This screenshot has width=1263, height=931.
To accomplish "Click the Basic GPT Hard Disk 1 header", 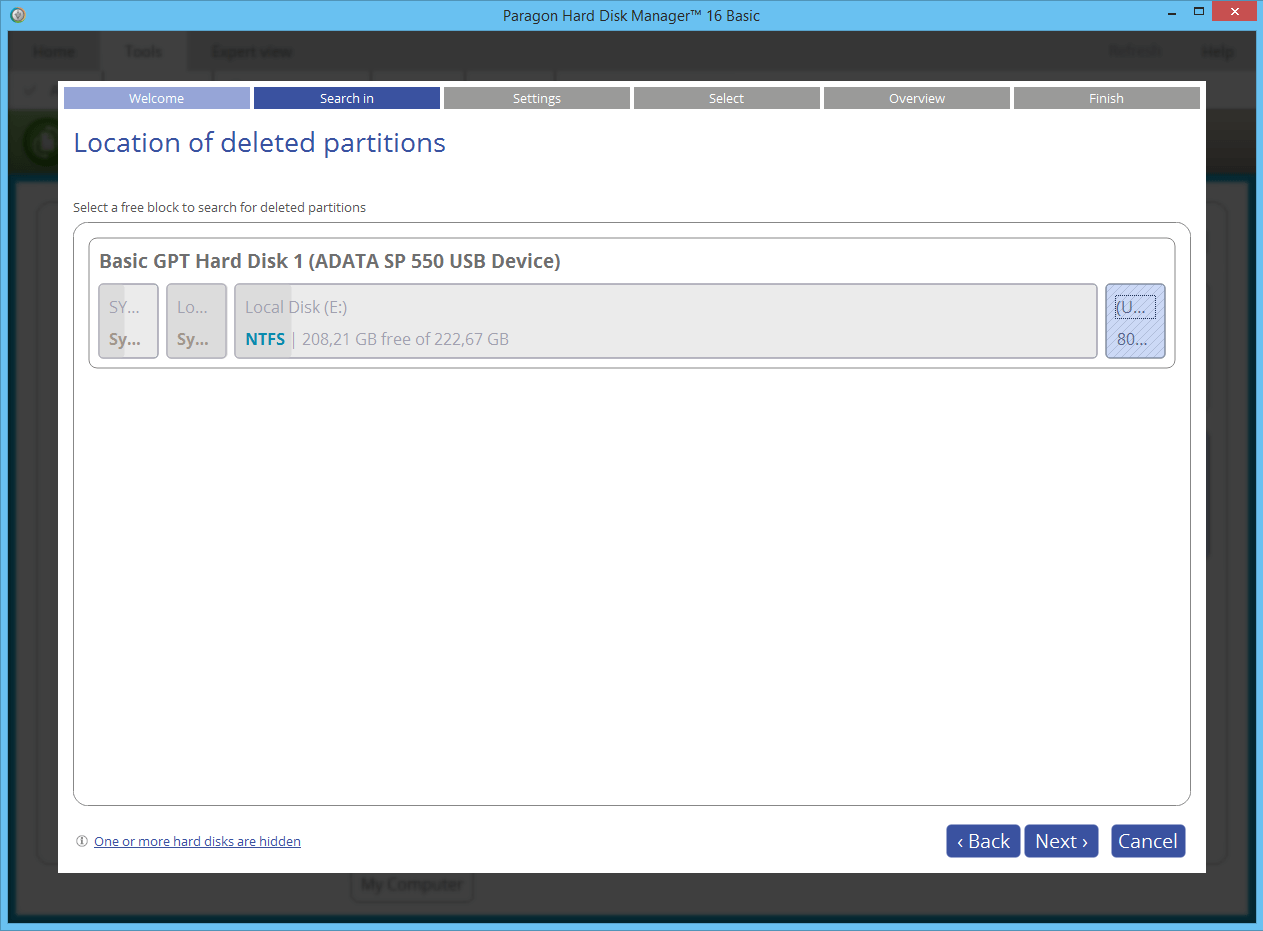I will (x=330, y=261).
